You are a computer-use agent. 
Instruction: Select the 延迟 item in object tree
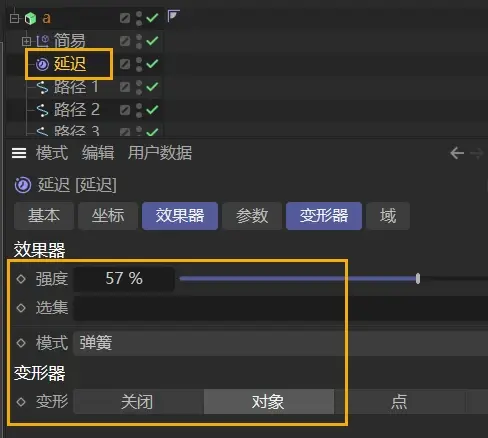(x=70, y=64)
